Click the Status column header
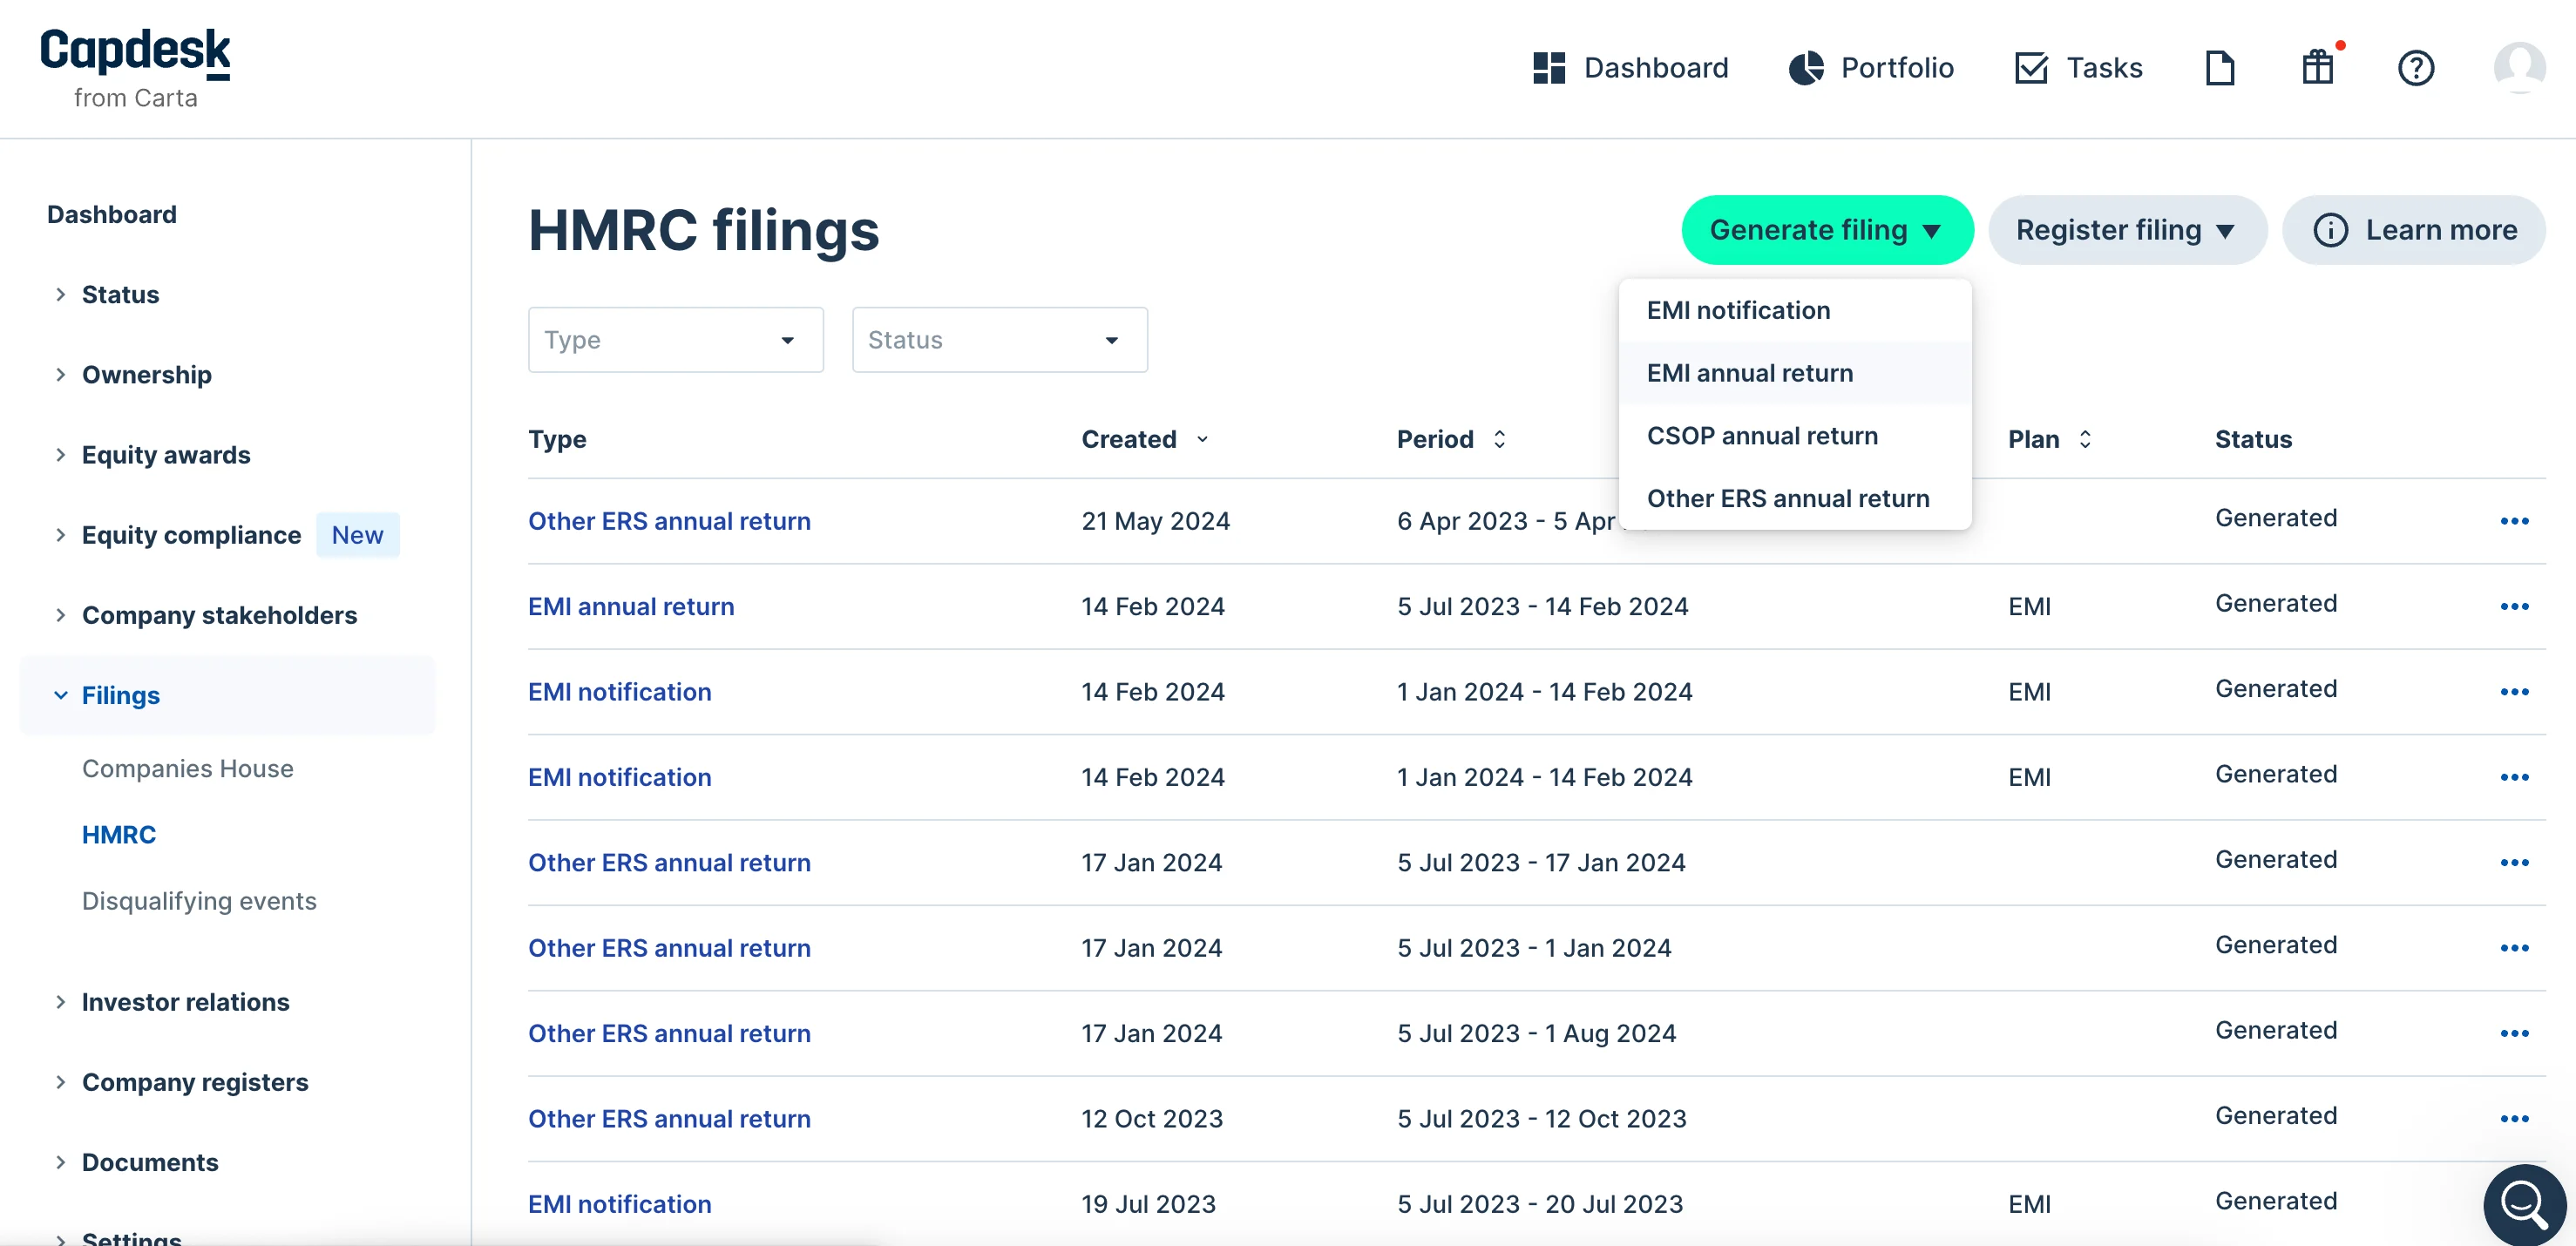The width and height of the screenshot is (2576, 1246). [x=2253, y=439]
